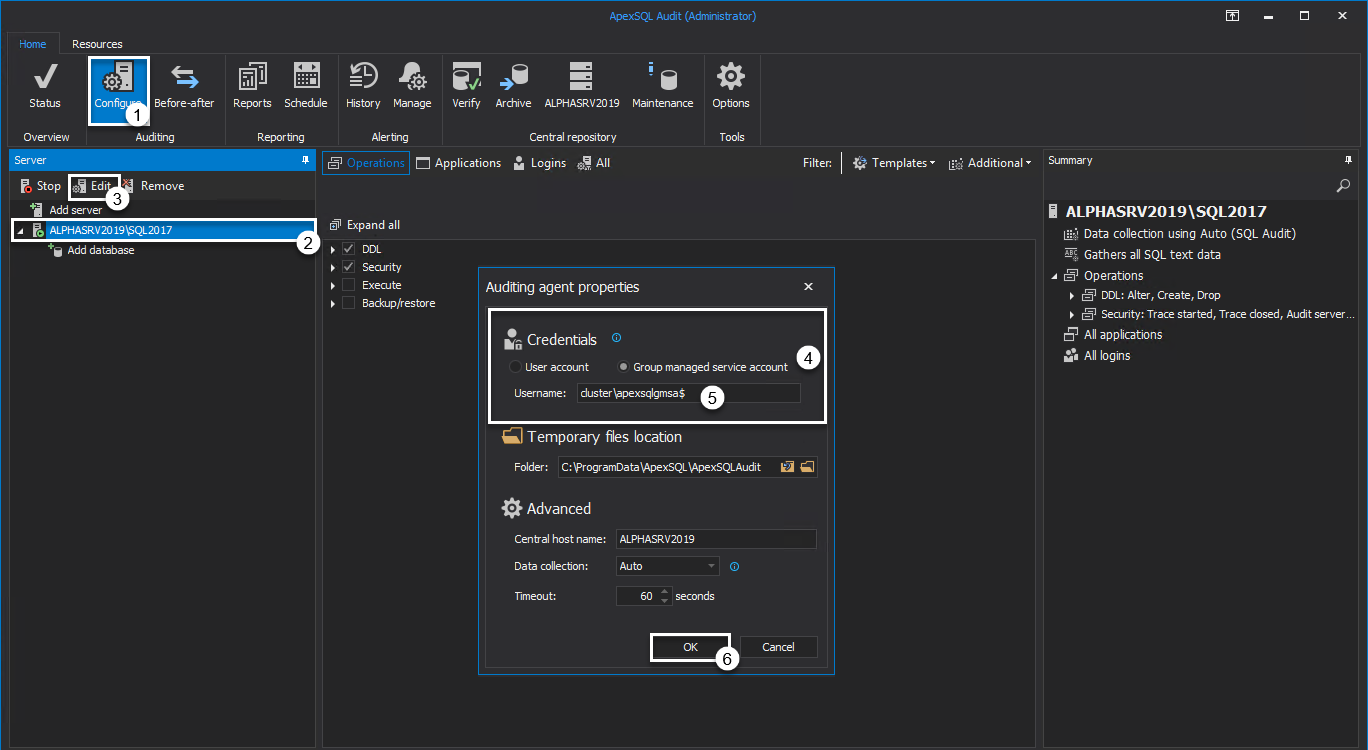Switch to the Applications filter tab
1368x750 pixels.
coord(459,162)
